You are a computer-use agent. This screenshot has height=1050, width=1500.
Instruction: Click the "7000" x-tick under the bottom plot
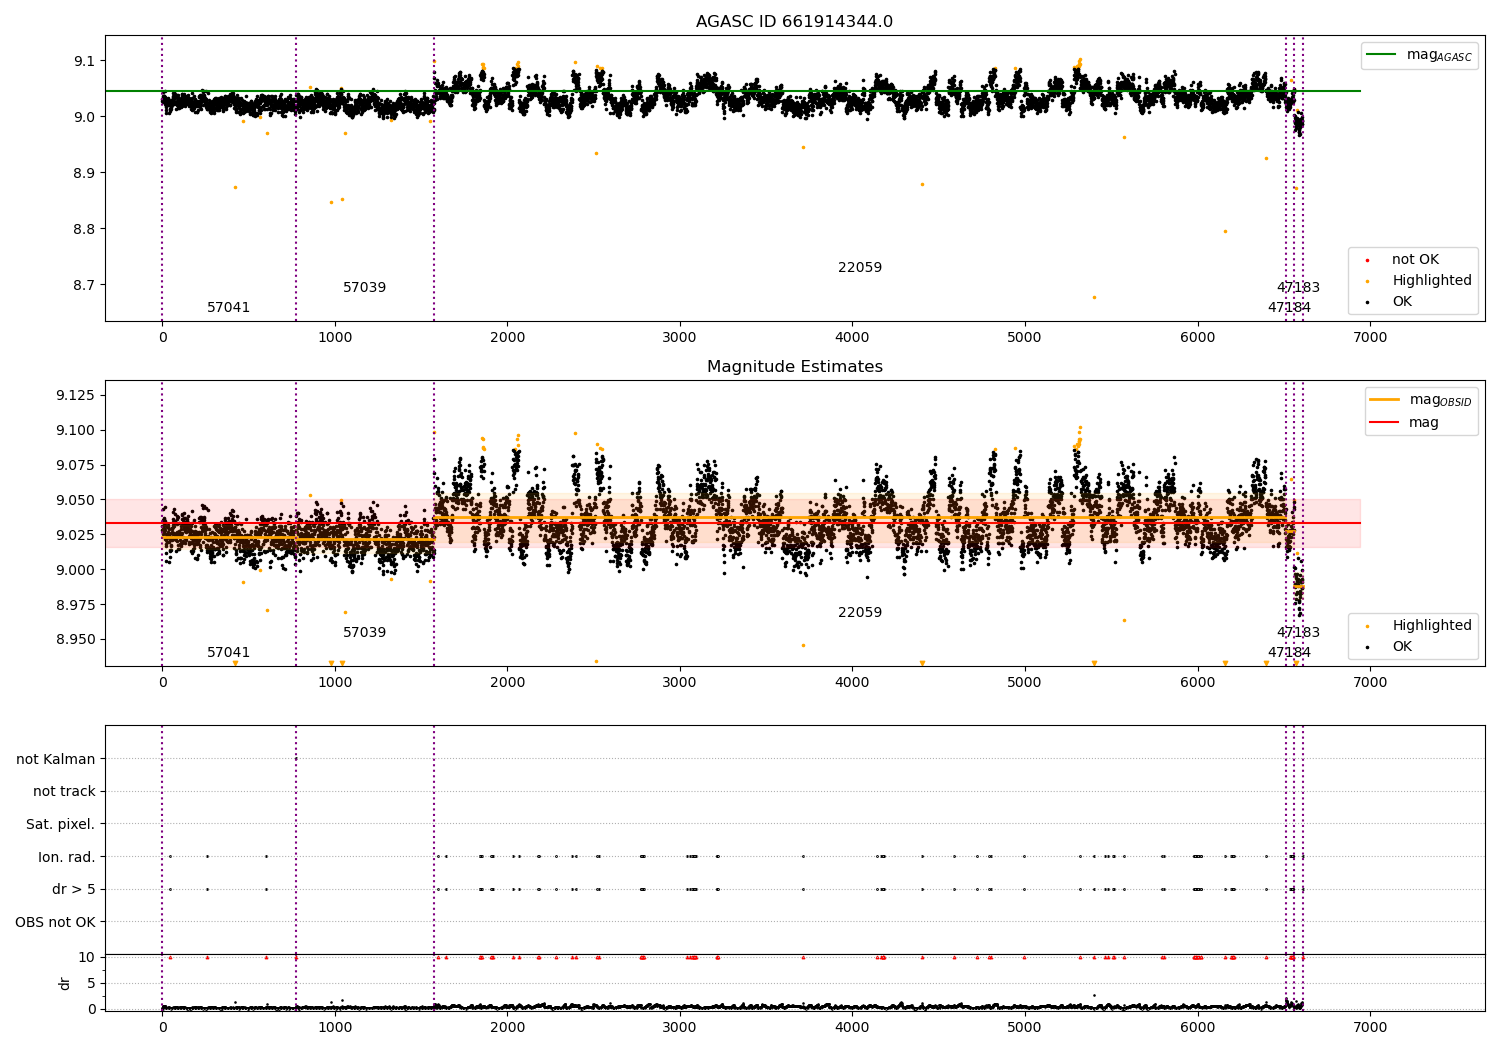coord(1370,1027)
